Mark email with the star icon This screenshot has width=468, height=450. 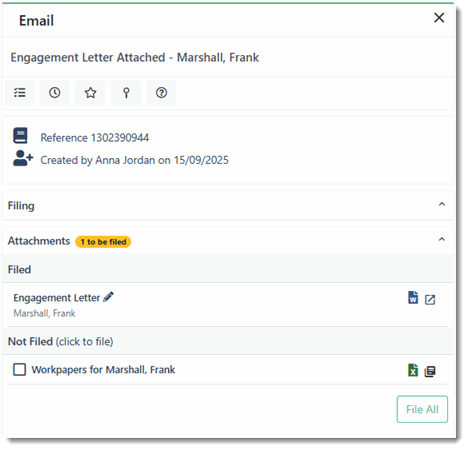click(x=90, y=93)
